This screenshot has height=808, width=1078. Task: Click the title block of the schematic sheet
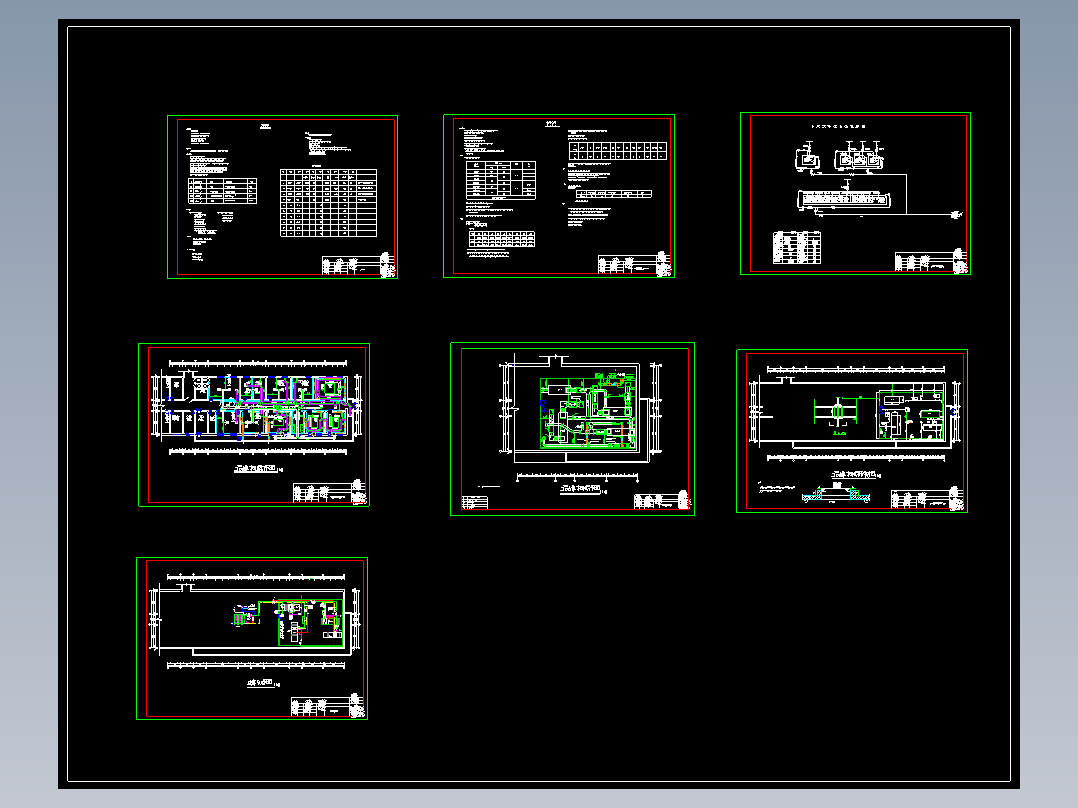(x=931, y=261)
